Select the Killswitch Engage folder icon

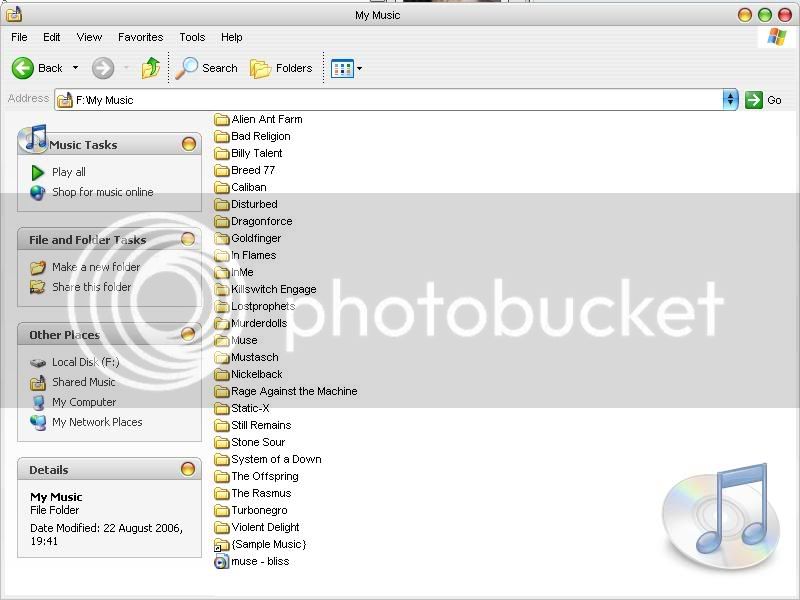221,290
